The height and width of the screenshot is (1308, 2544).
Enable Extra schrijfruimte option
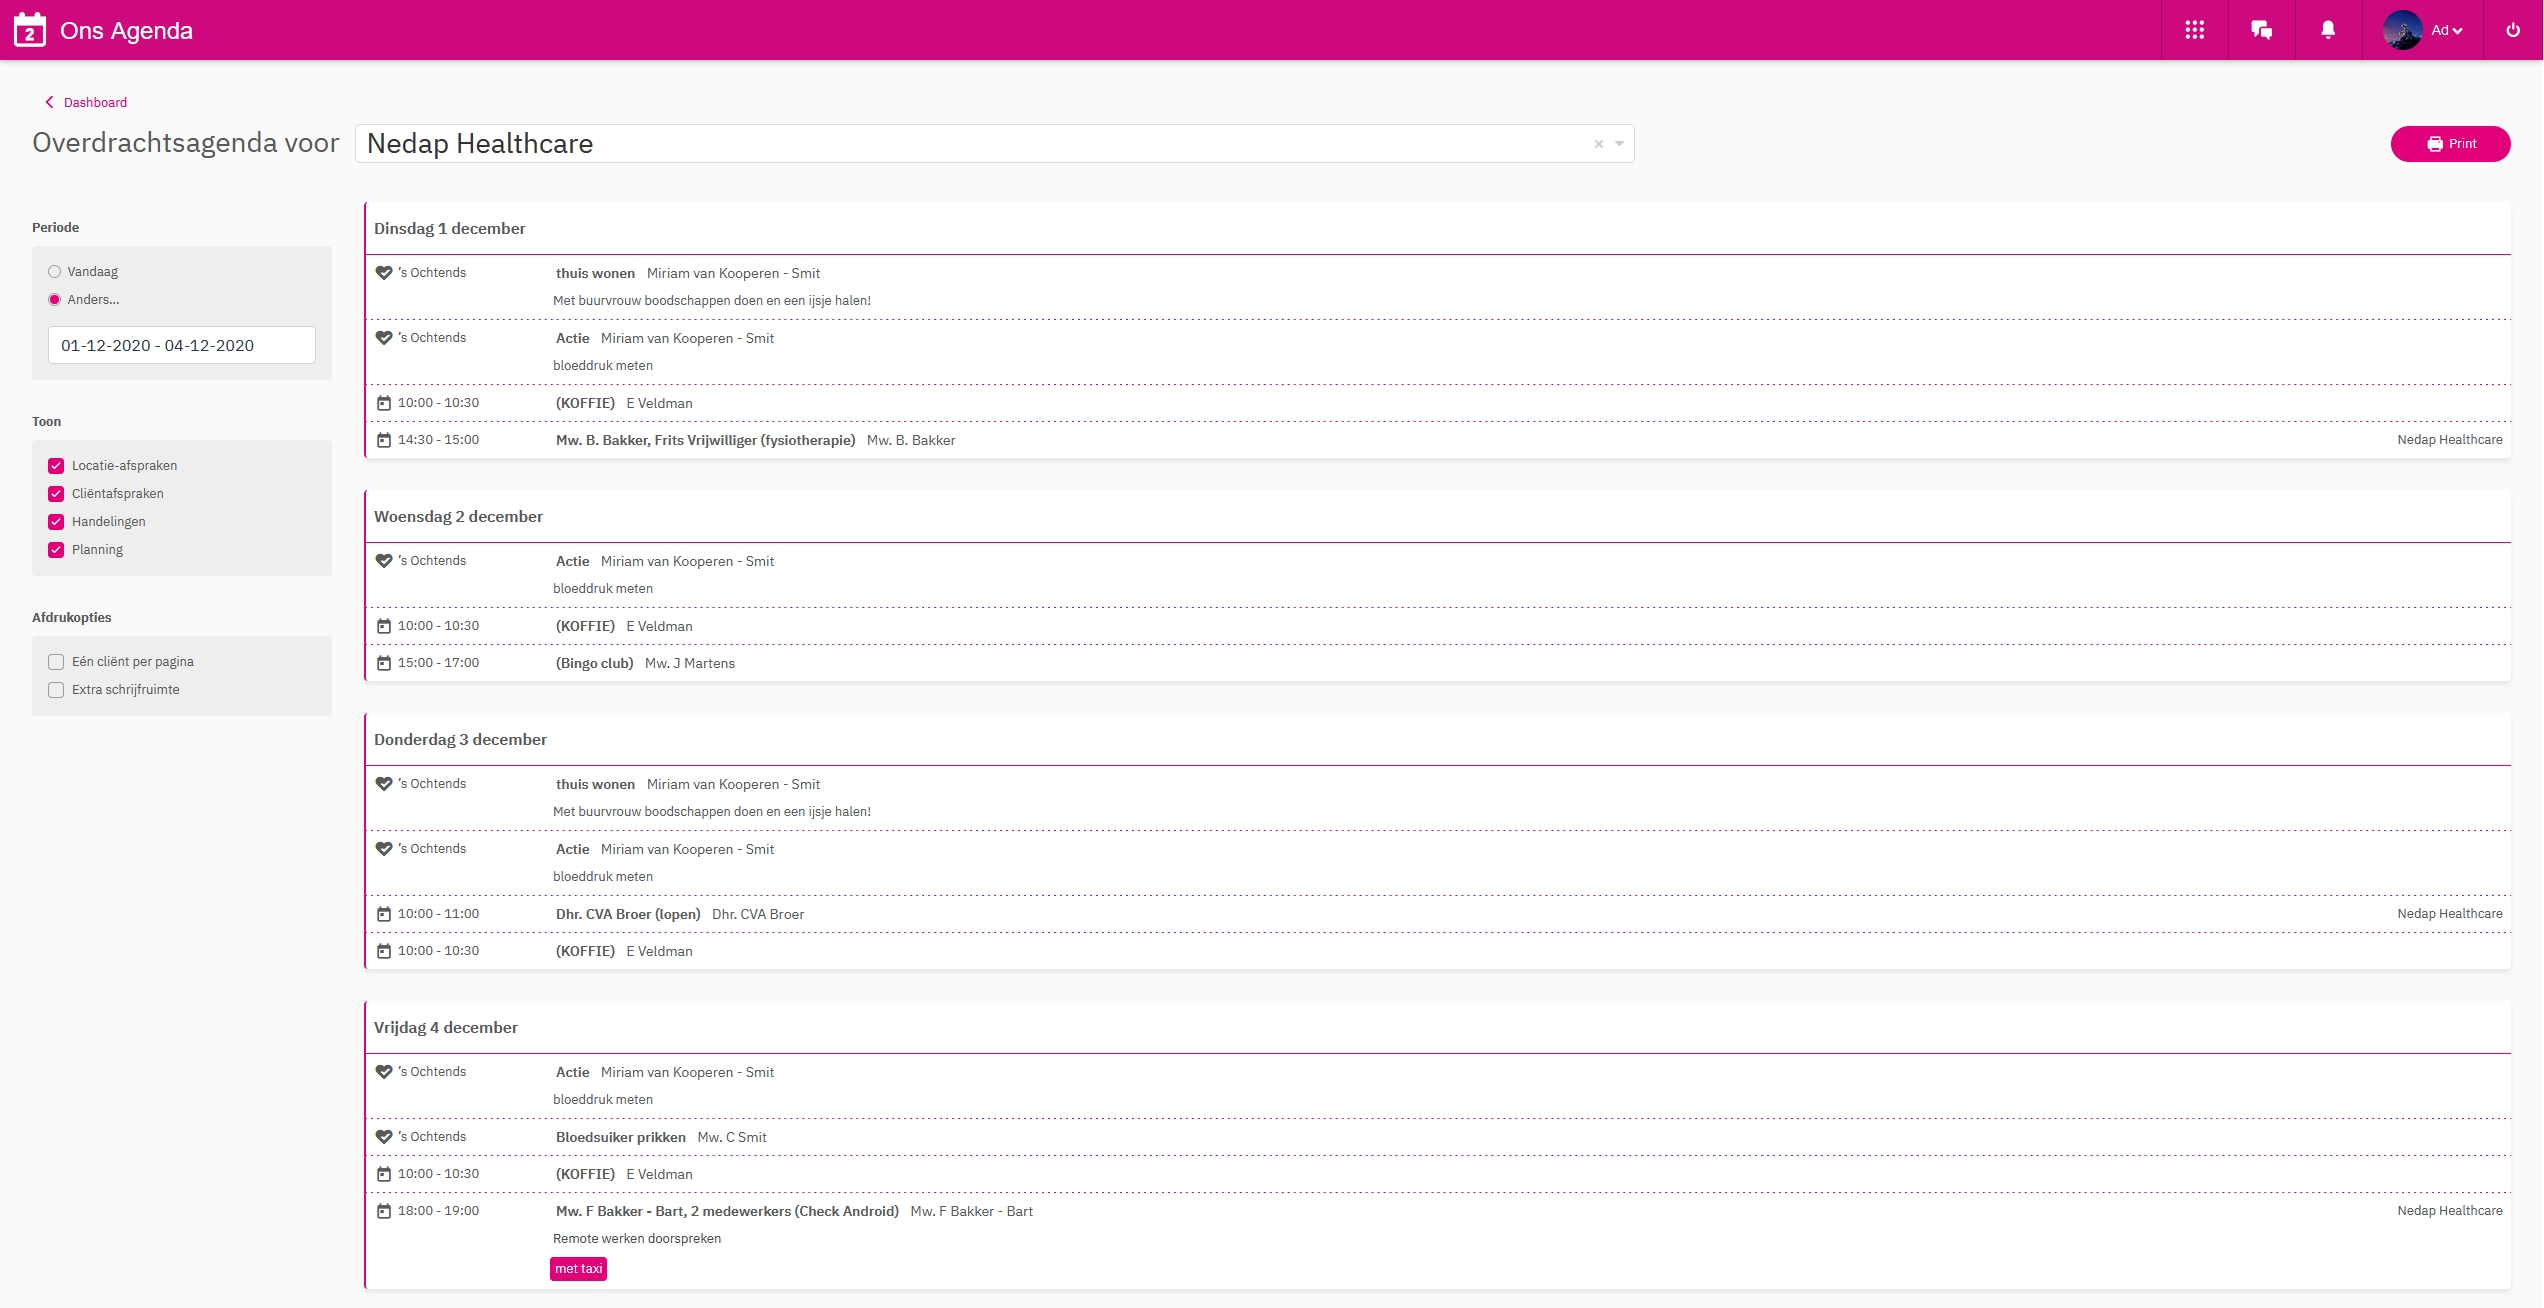point(56,690)
